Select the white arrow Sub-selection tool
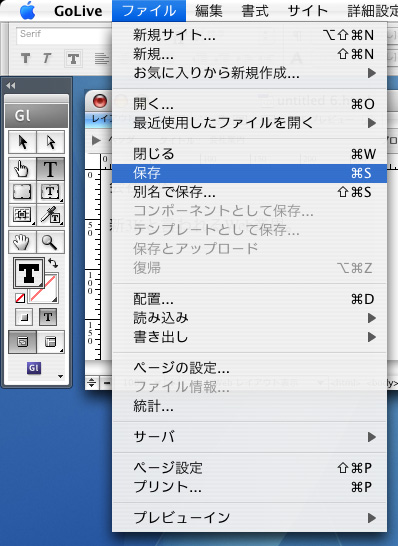Viewport: 398px width, 546px height. pos(51,142)
